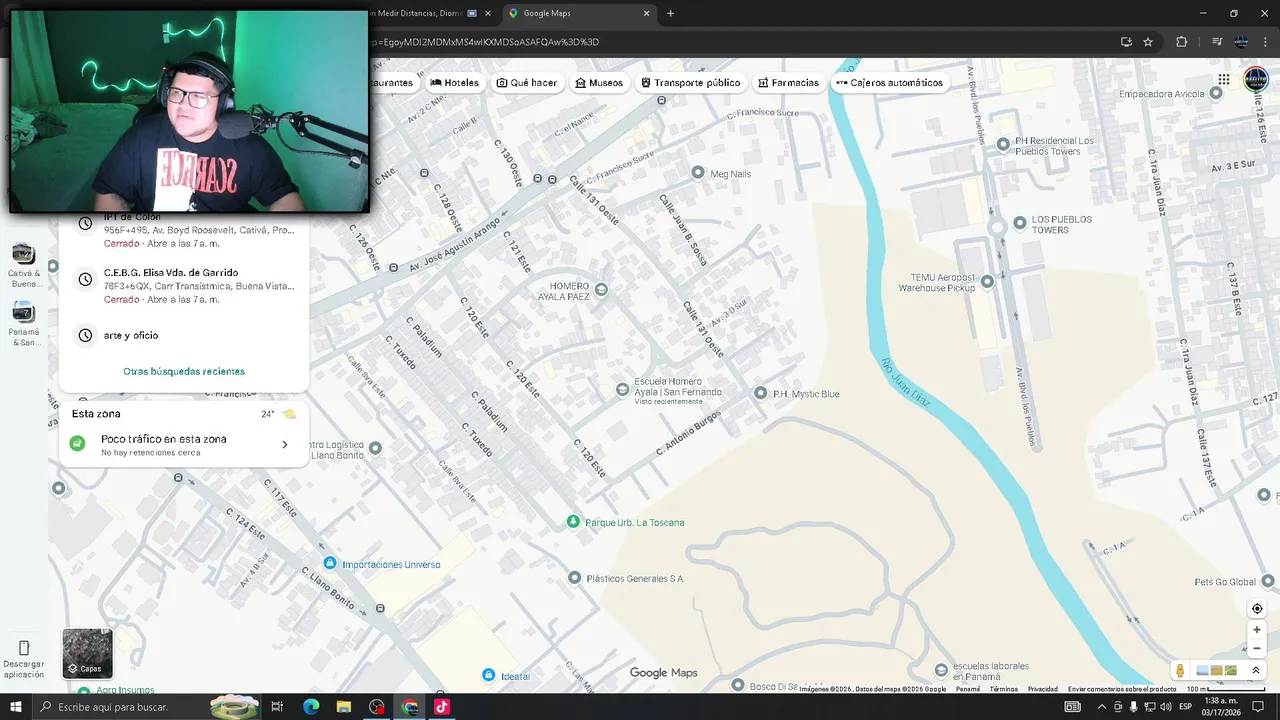1280x720 pixels.
Task: Click the P.H. Mystic Blue pin
Action: coord(760,393)
